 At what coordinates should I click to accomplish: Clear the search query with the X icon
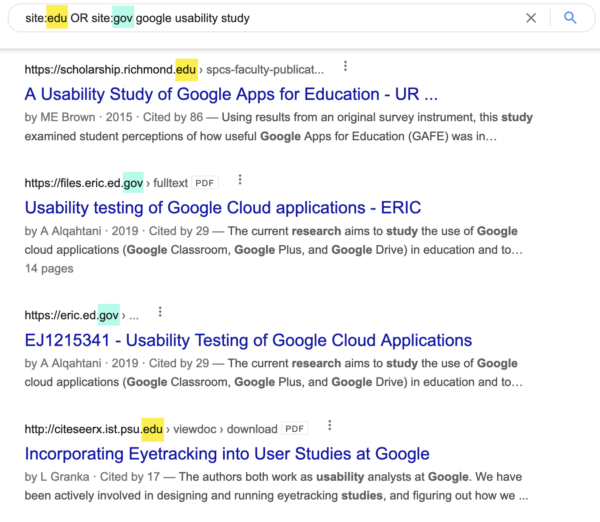531,18
